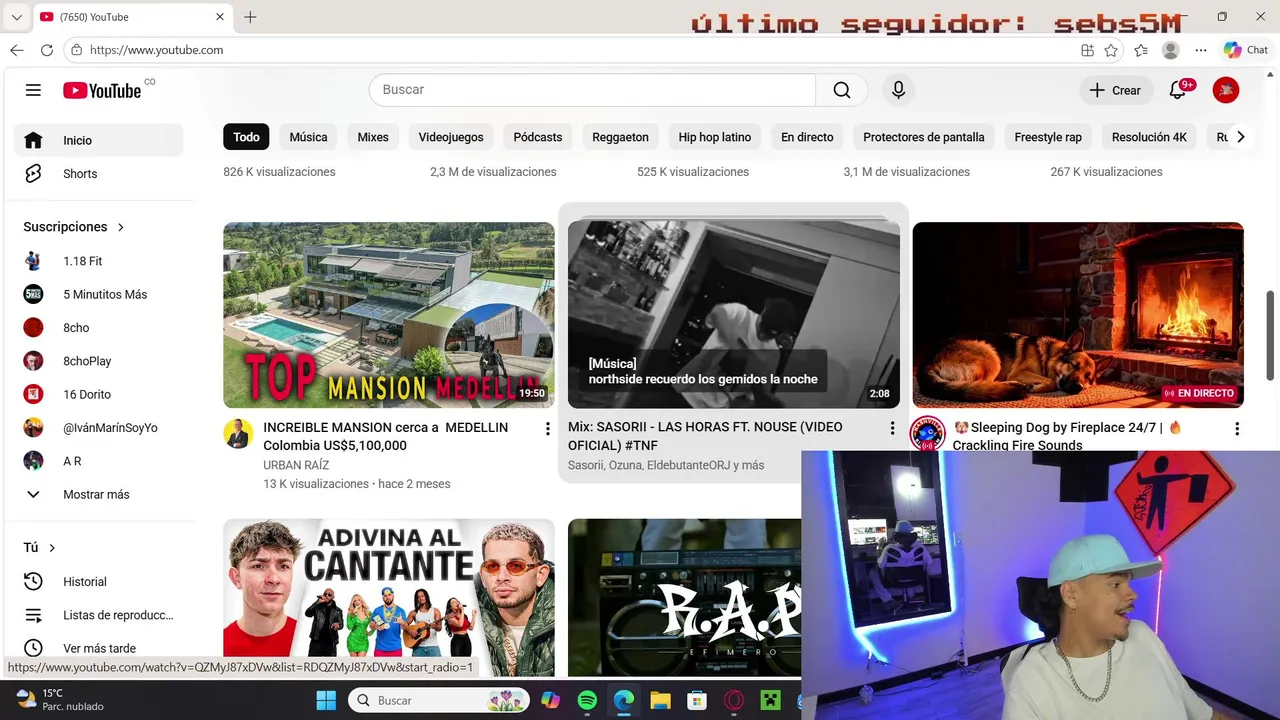Select the Freestyle rap chip

coord(1048,137)
